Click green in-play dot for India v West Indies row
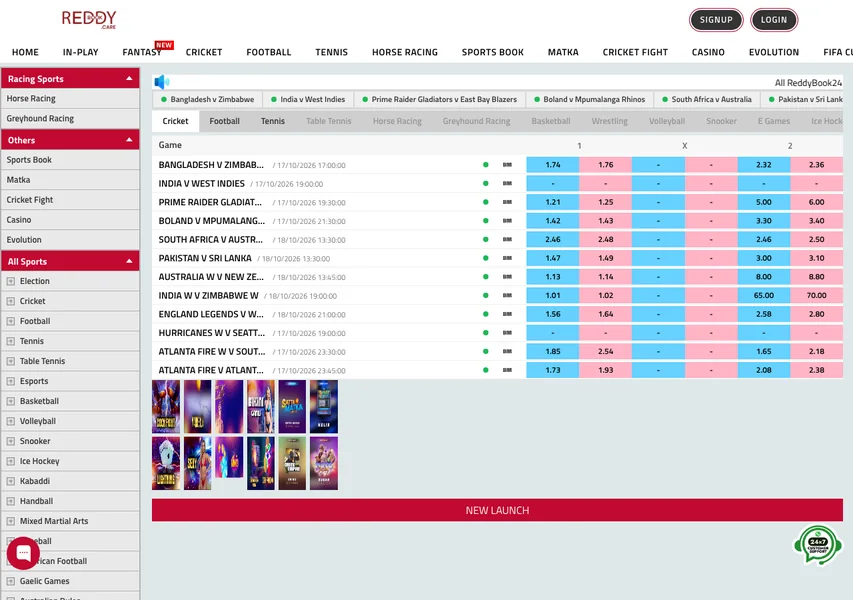The image size is (853, 600). point(486,183)
